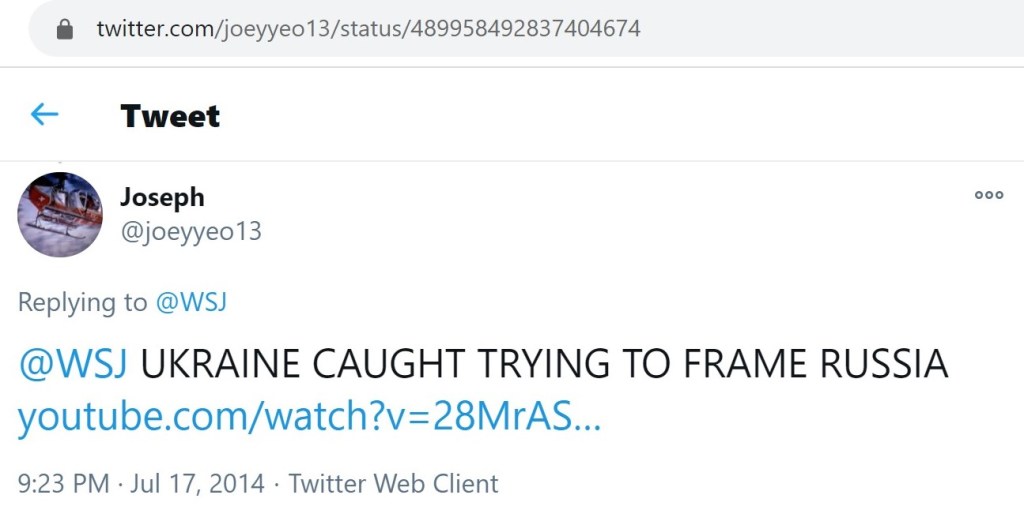Image resolution: width=1024 pixels, height=510 pixels.
Task: Open the Twitter Web Client source link
Action: tap(393, 484)
